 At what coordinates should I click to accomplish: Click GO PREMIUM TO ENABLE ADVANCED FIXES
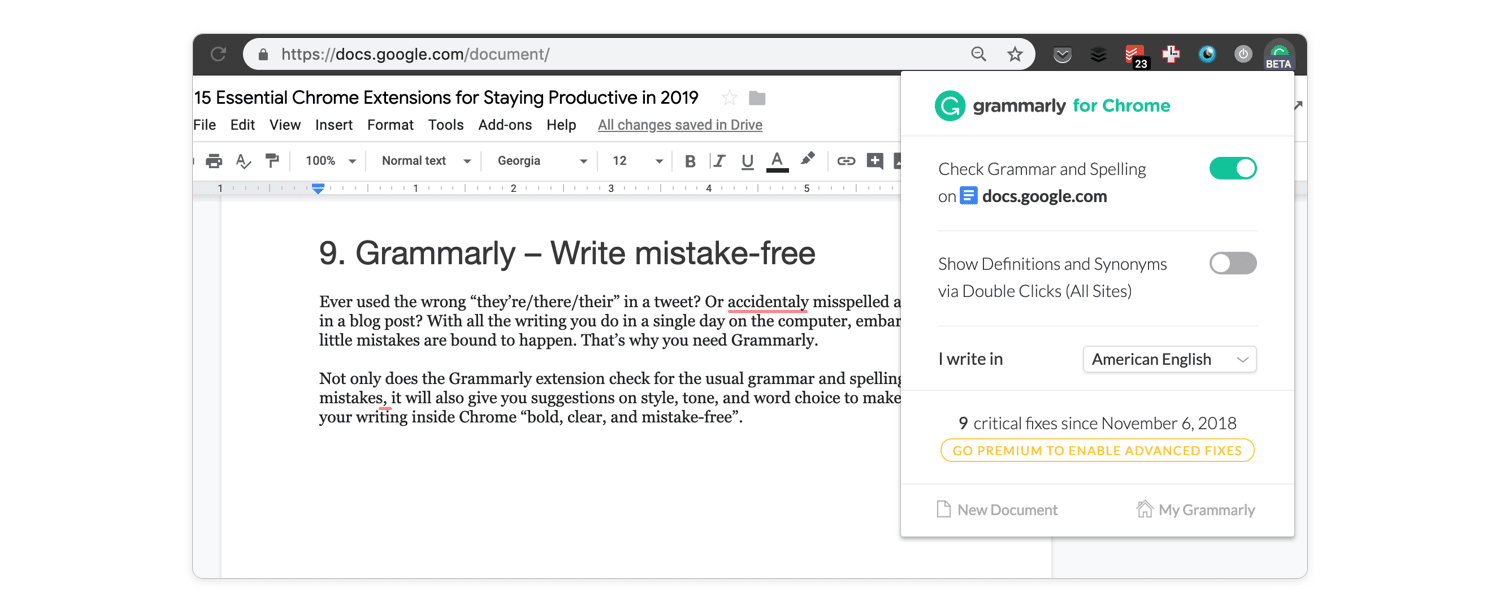(1097, 450)
